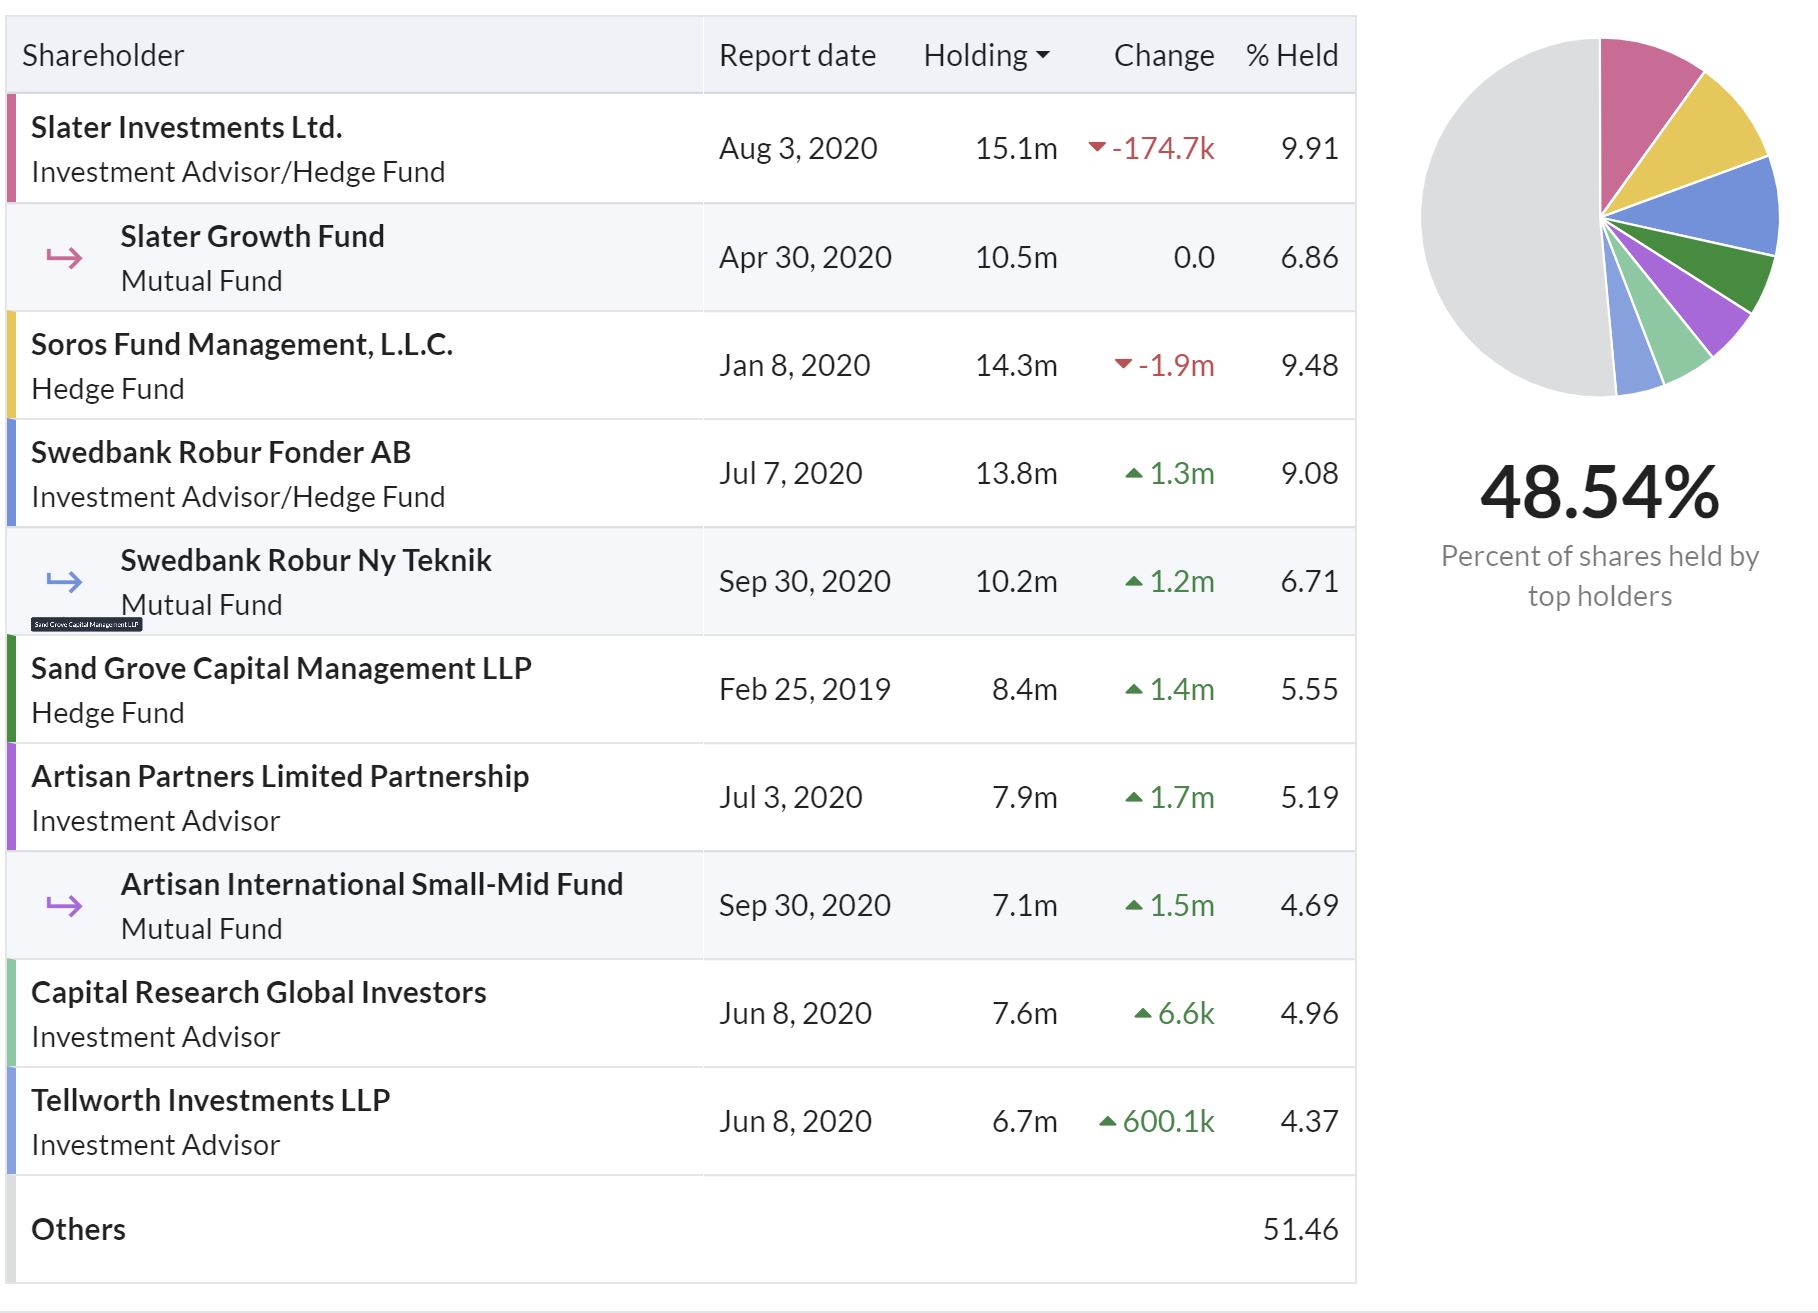Click the blue arrow icon beside Swedbank Robur Ny Teknik

click(64, 581)
